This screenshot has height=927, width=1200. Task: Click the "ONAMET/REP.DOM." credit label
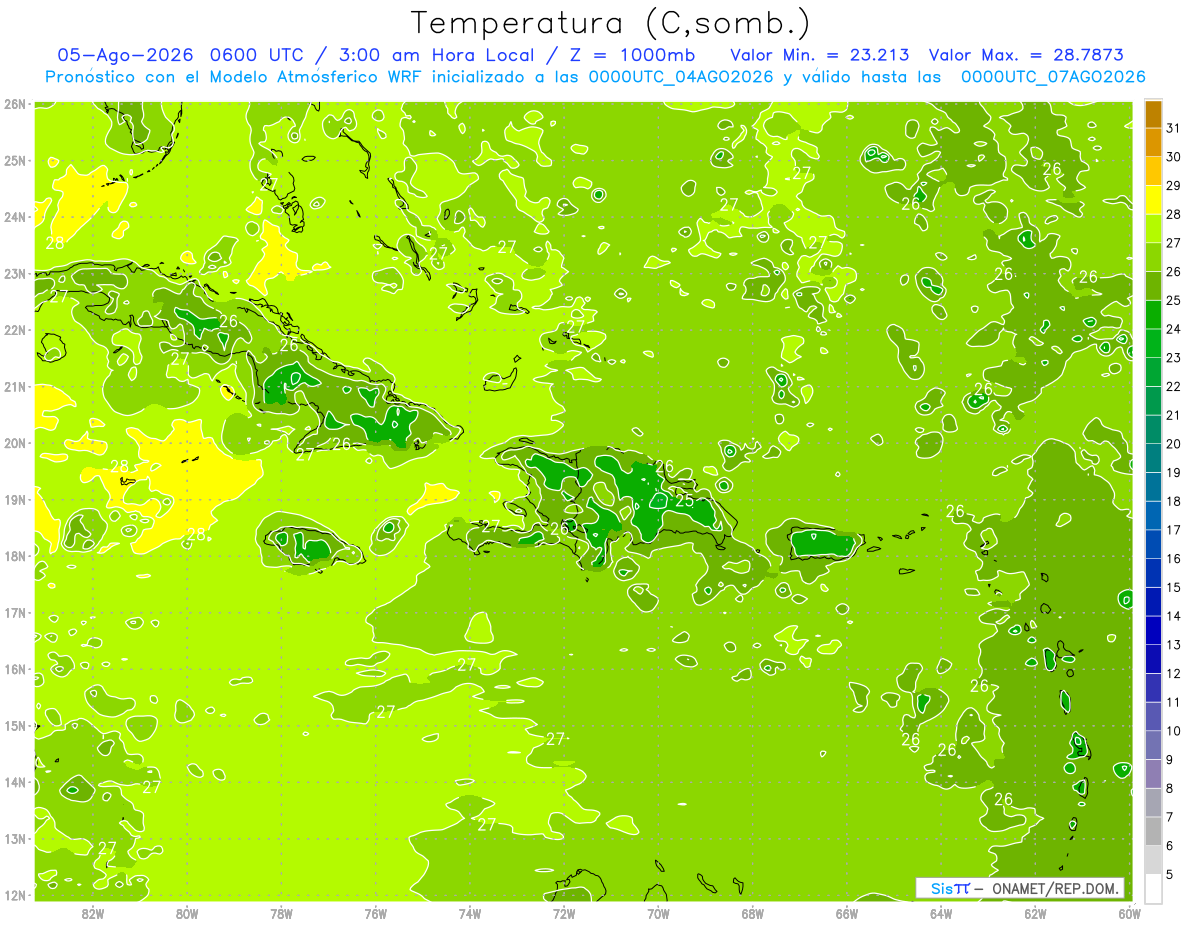[1055, 888]
